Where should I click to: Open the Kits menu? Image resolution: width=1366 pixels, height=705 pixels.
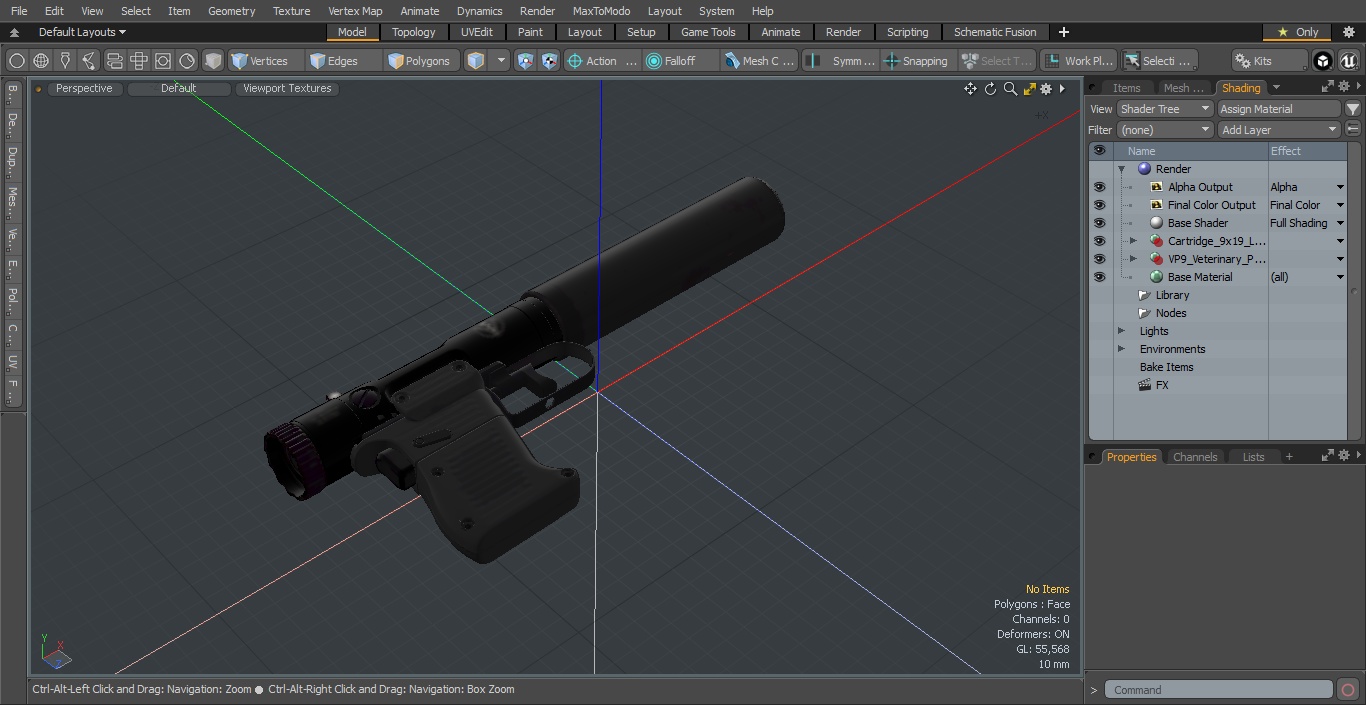coord(1269,61)
